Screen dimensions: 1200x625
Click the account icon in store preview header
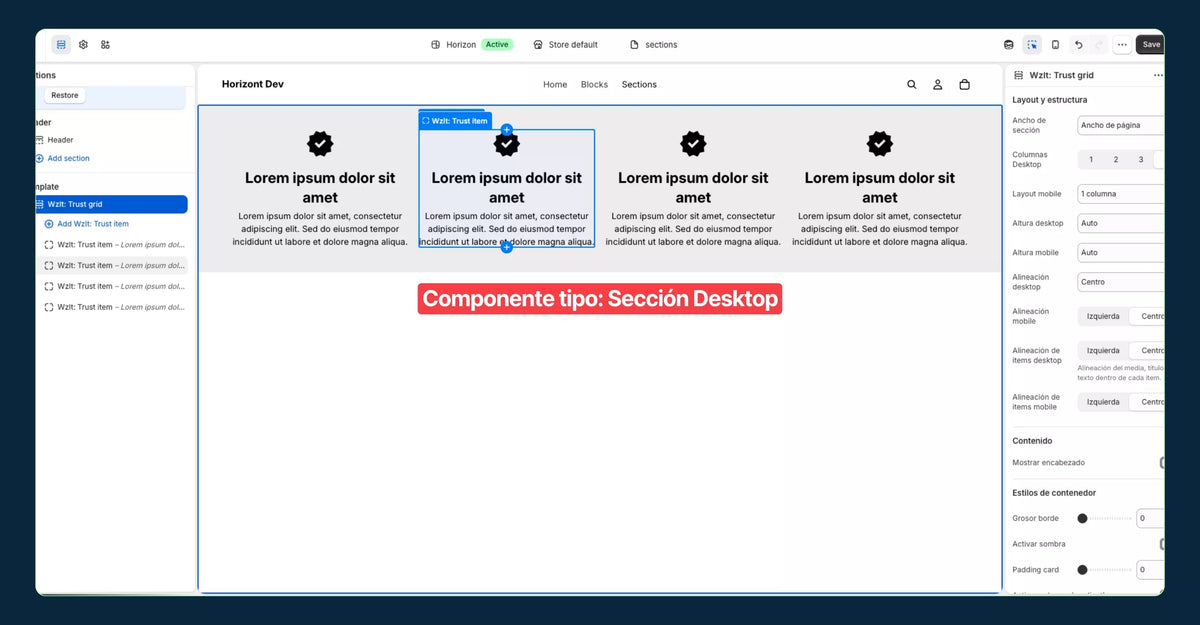(938, 85)
